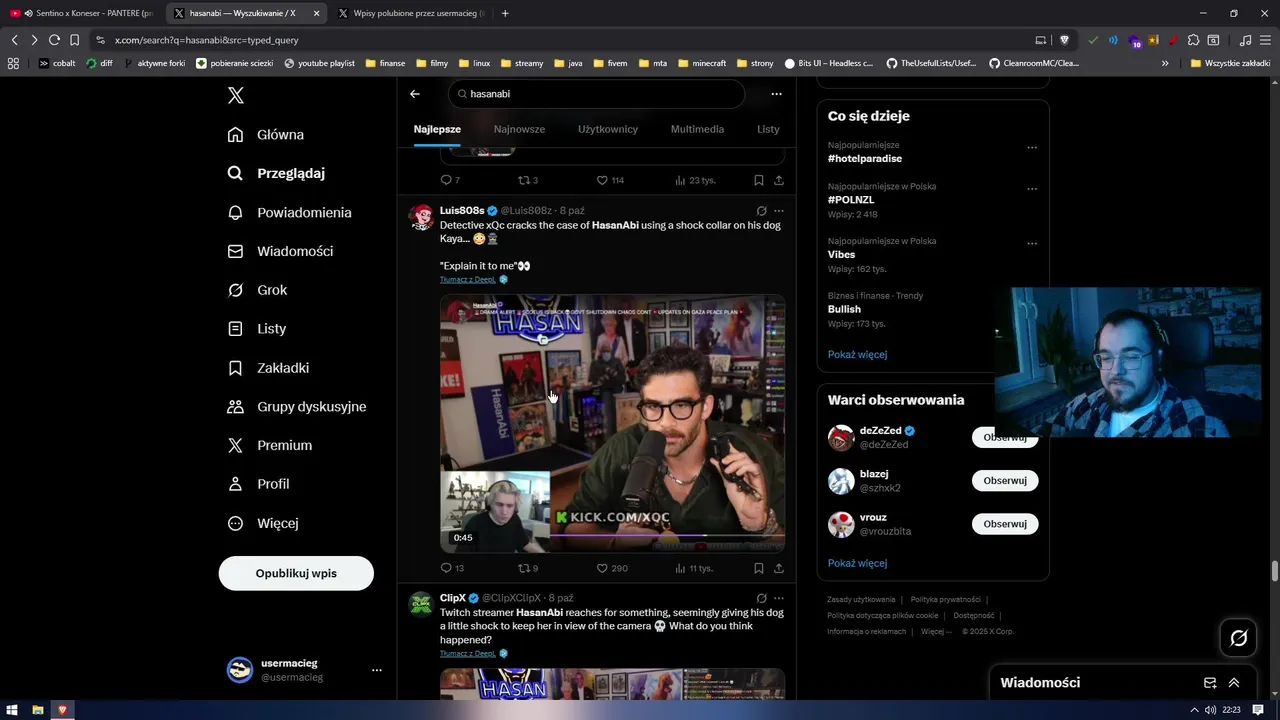The image size is (1280, 720).
Task: Bookmark the top post with 23 tys. views
Action: coord(759,180)
